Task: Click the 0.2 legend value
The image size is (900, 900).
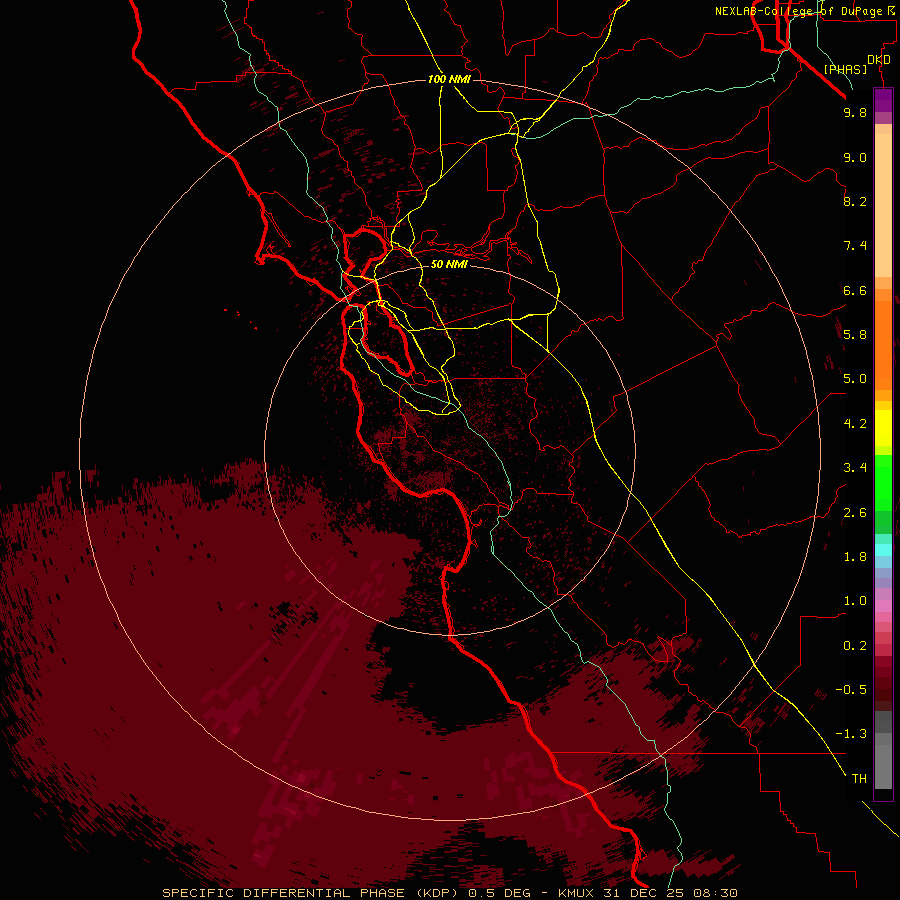Action: (855, 646)
